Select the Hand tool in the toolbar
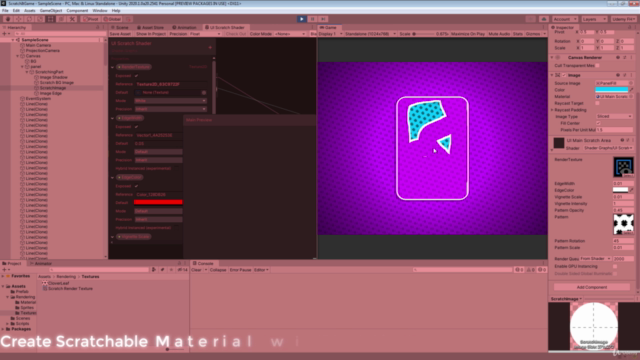The image size is (640, 360). 8,19
